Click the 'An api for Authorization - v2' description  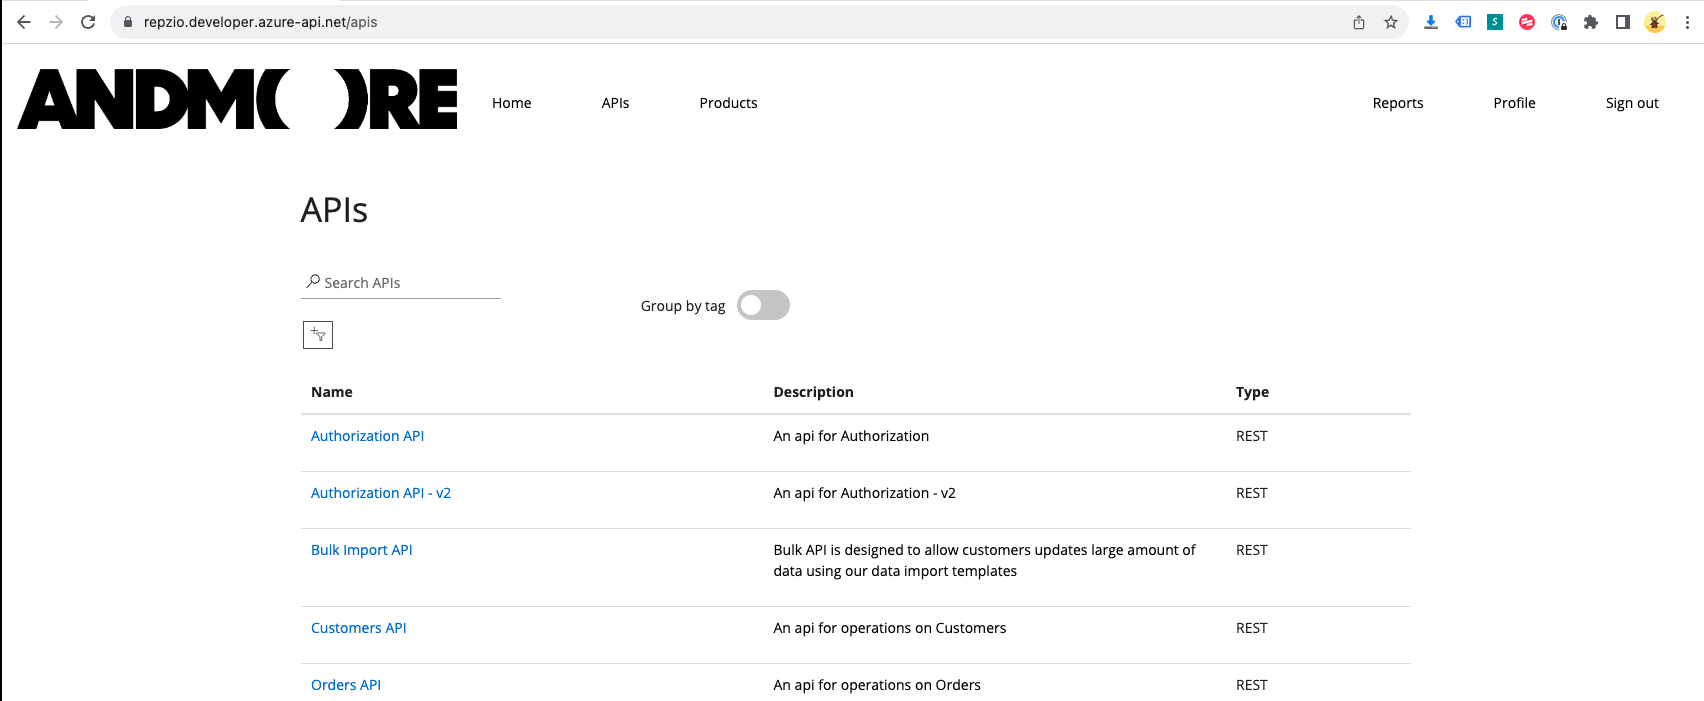864,493
